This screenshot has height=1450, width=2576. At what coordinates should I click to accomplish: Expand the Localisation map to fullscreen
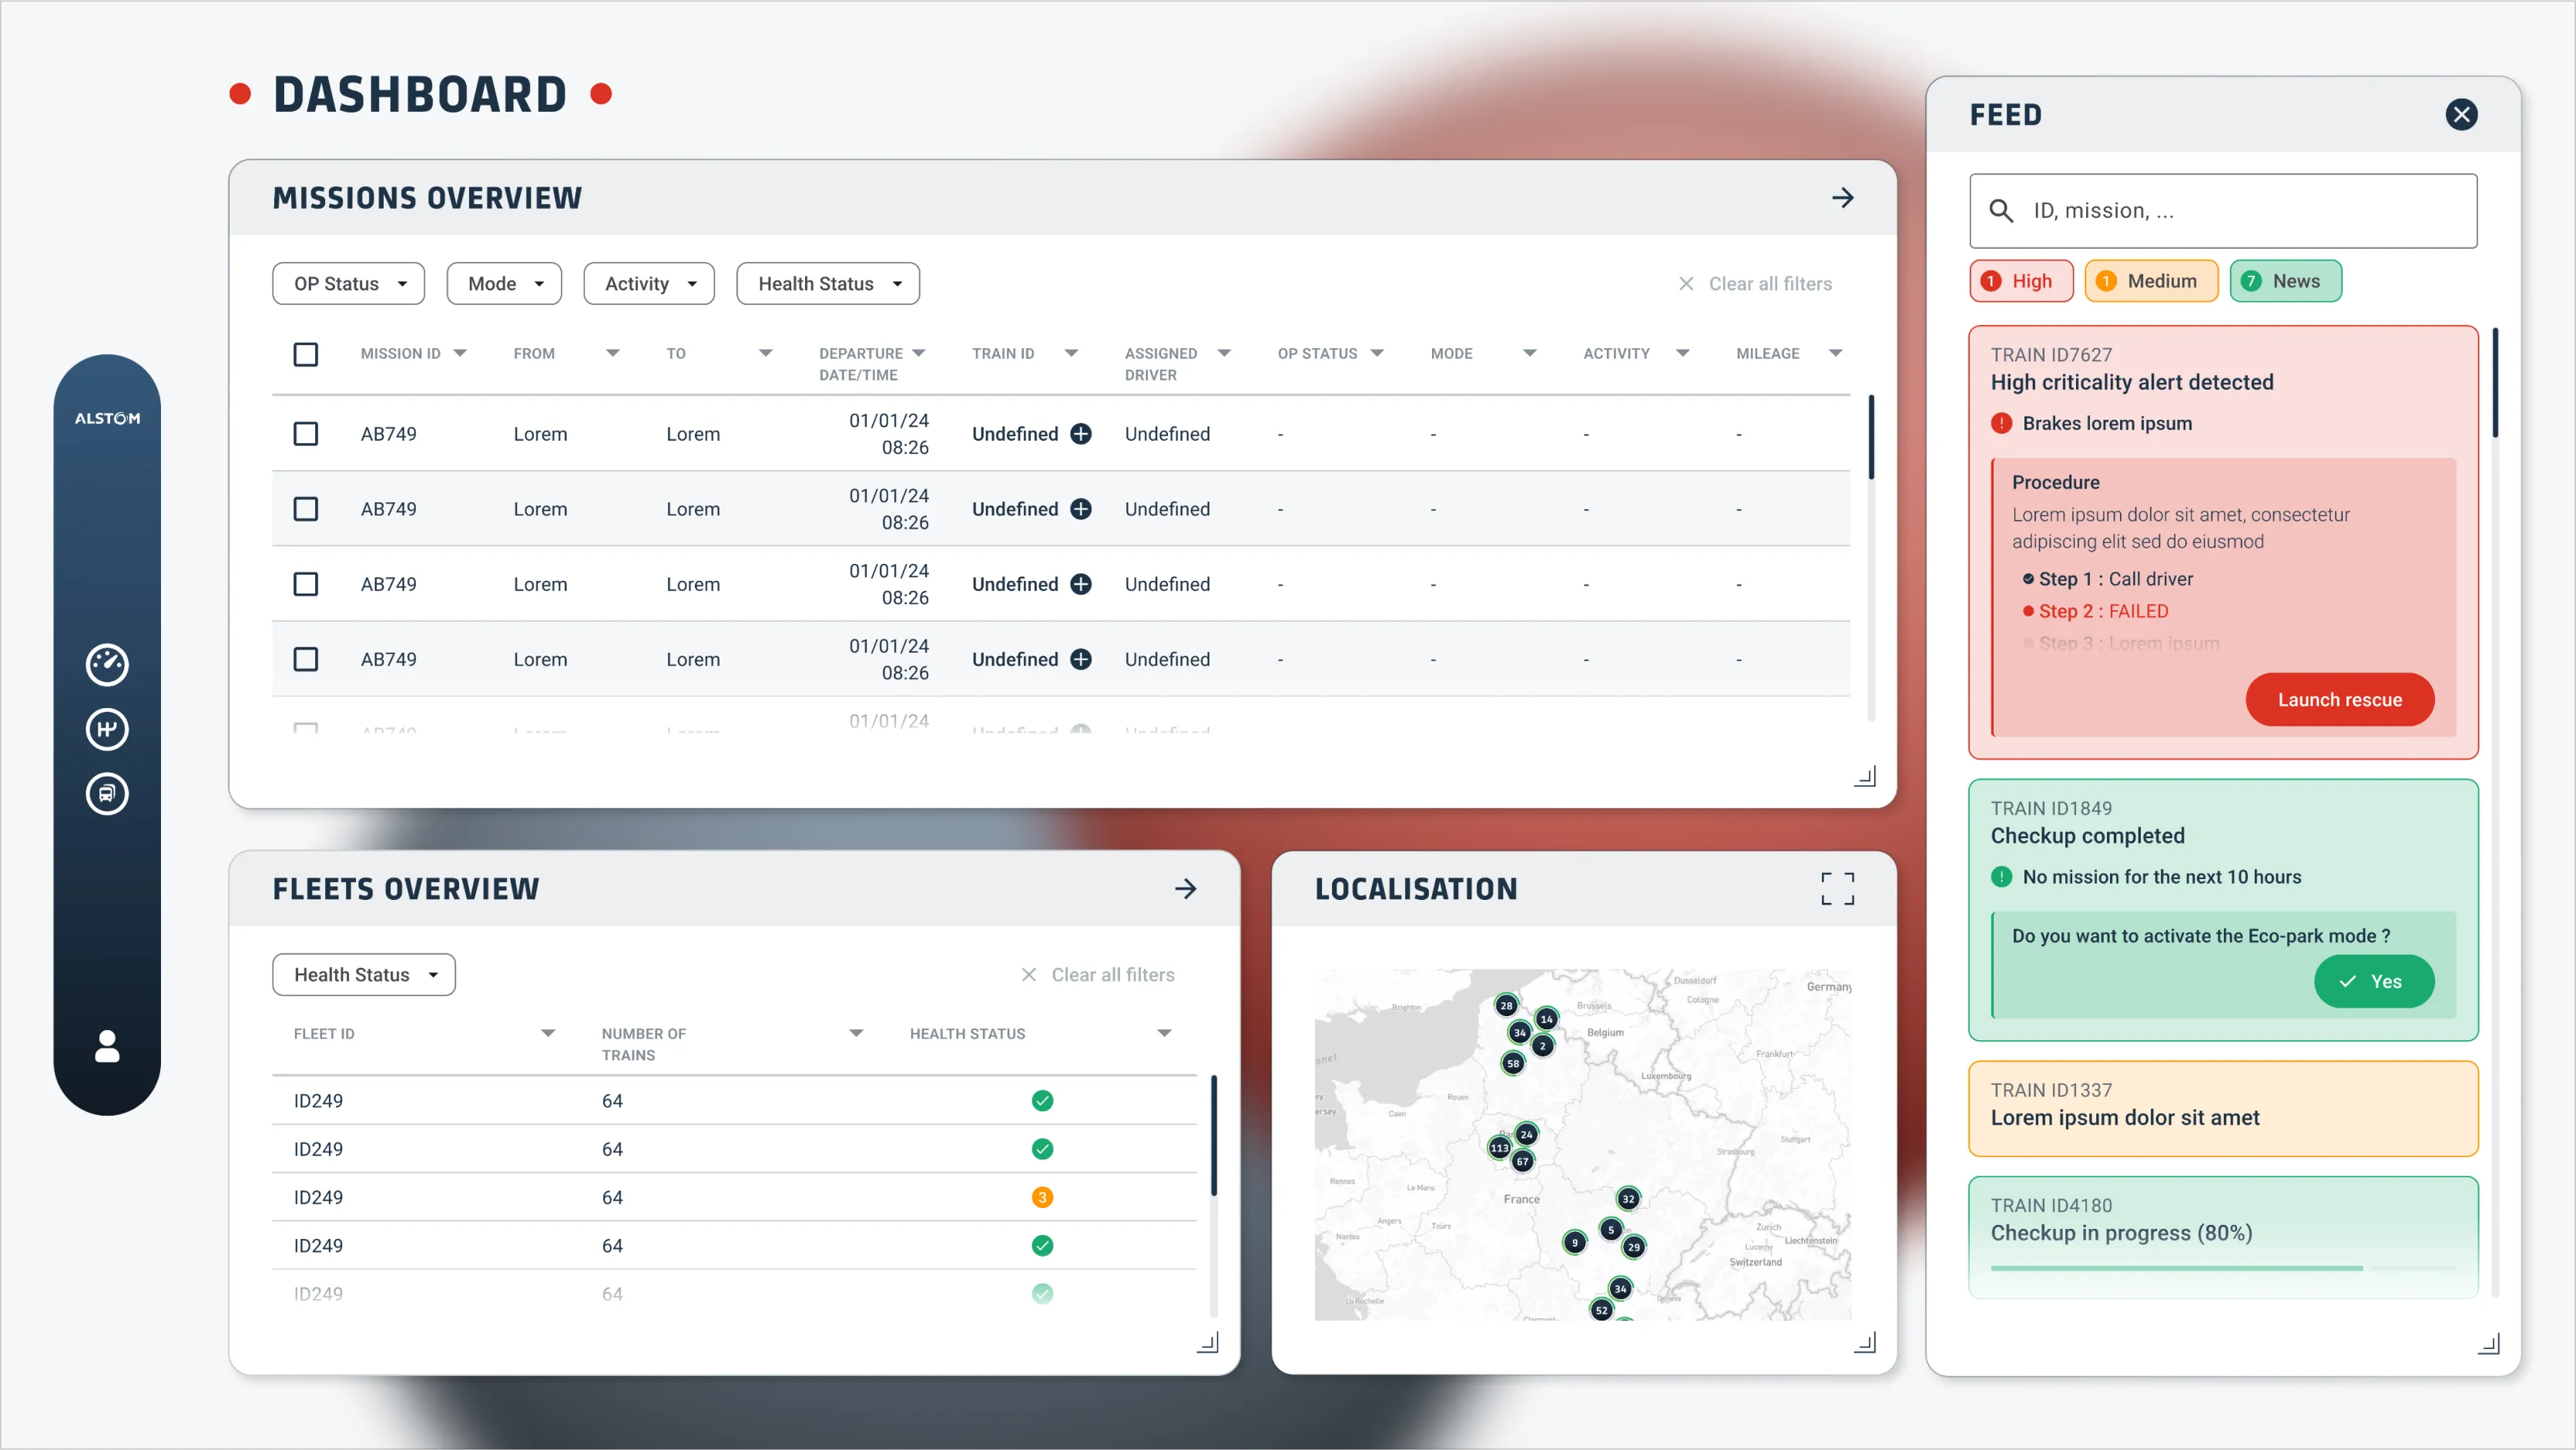(1837, 889)
